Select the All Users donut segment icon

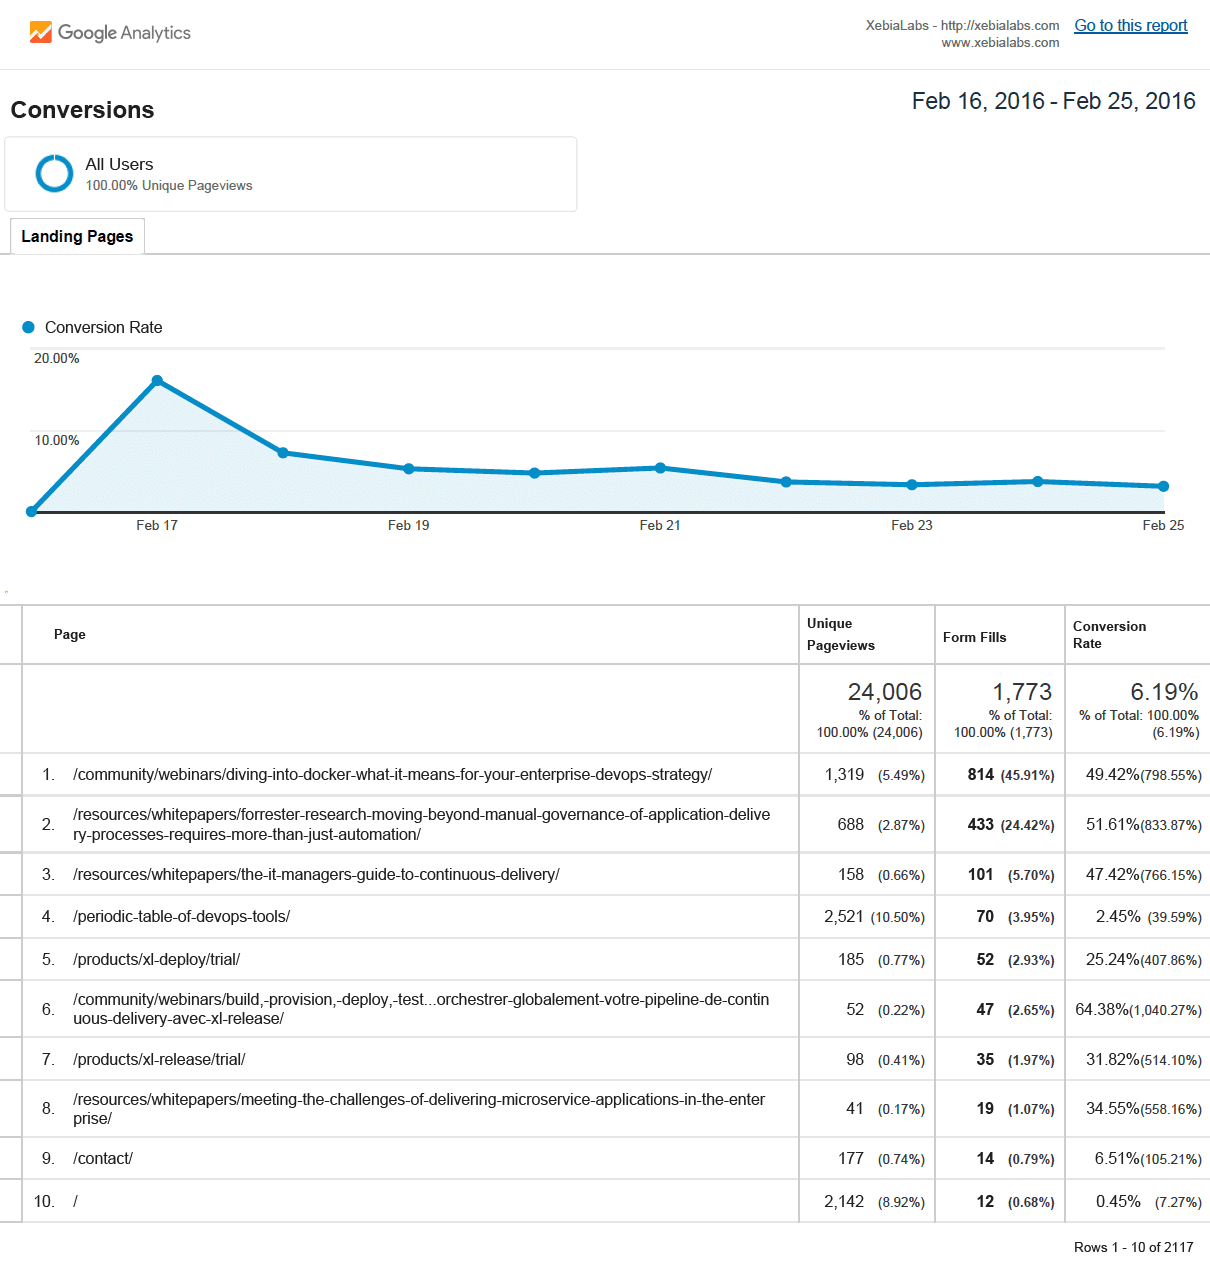coord(54,173)
